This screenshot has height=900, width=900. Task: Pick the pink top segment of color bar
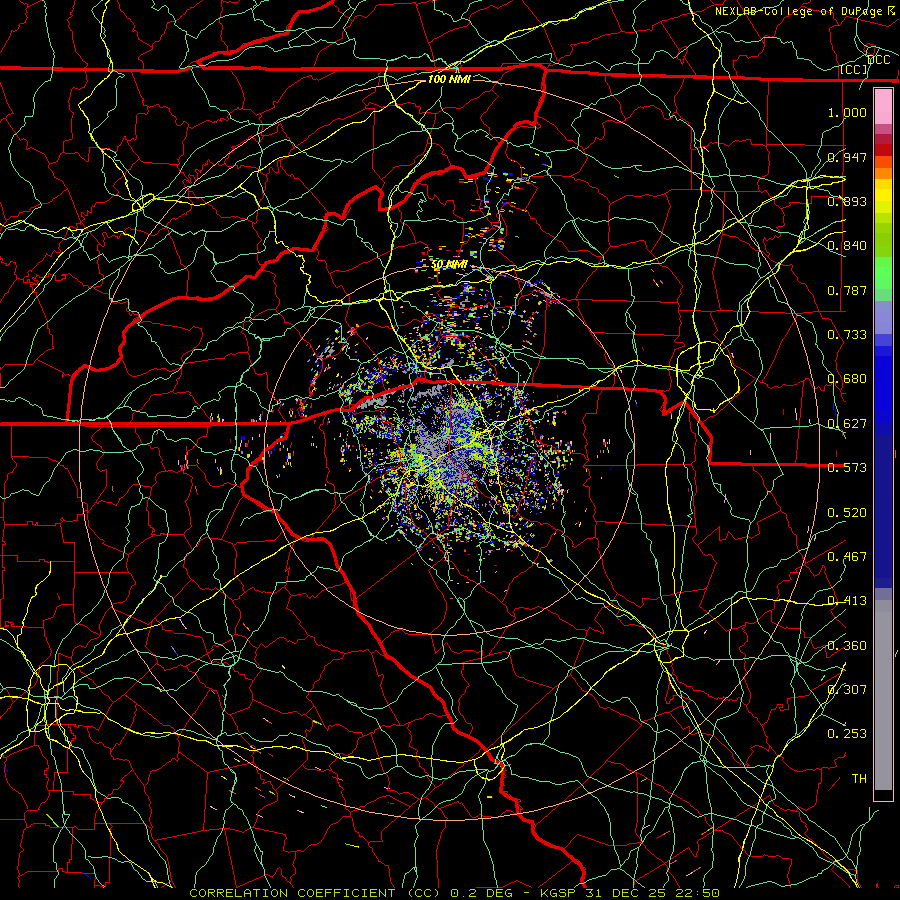[883, 106]
